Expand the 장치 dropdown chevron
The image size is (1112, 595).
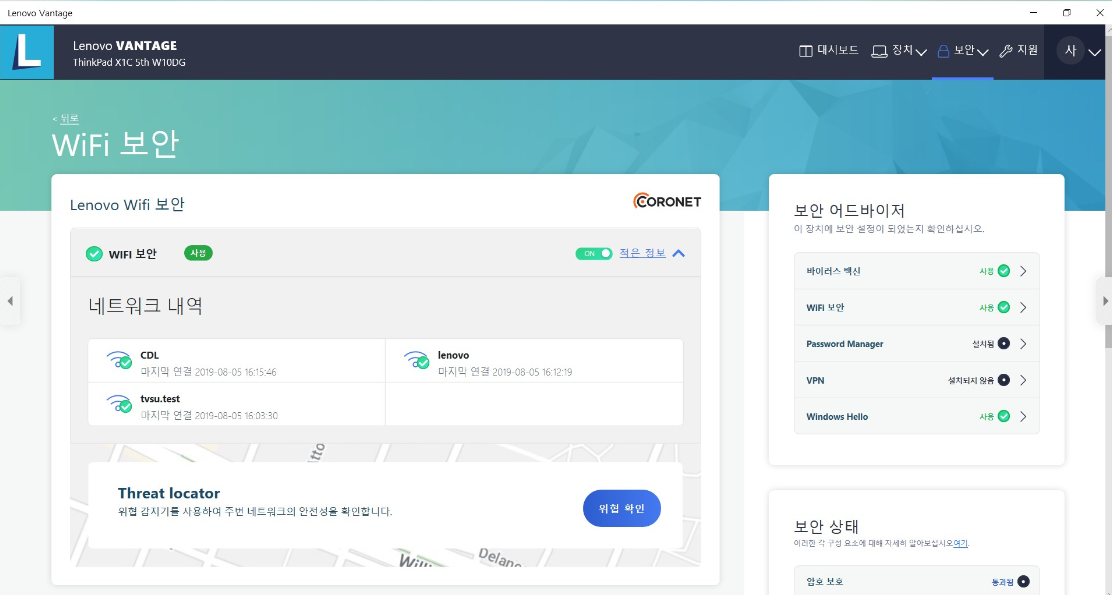[921, 52]
